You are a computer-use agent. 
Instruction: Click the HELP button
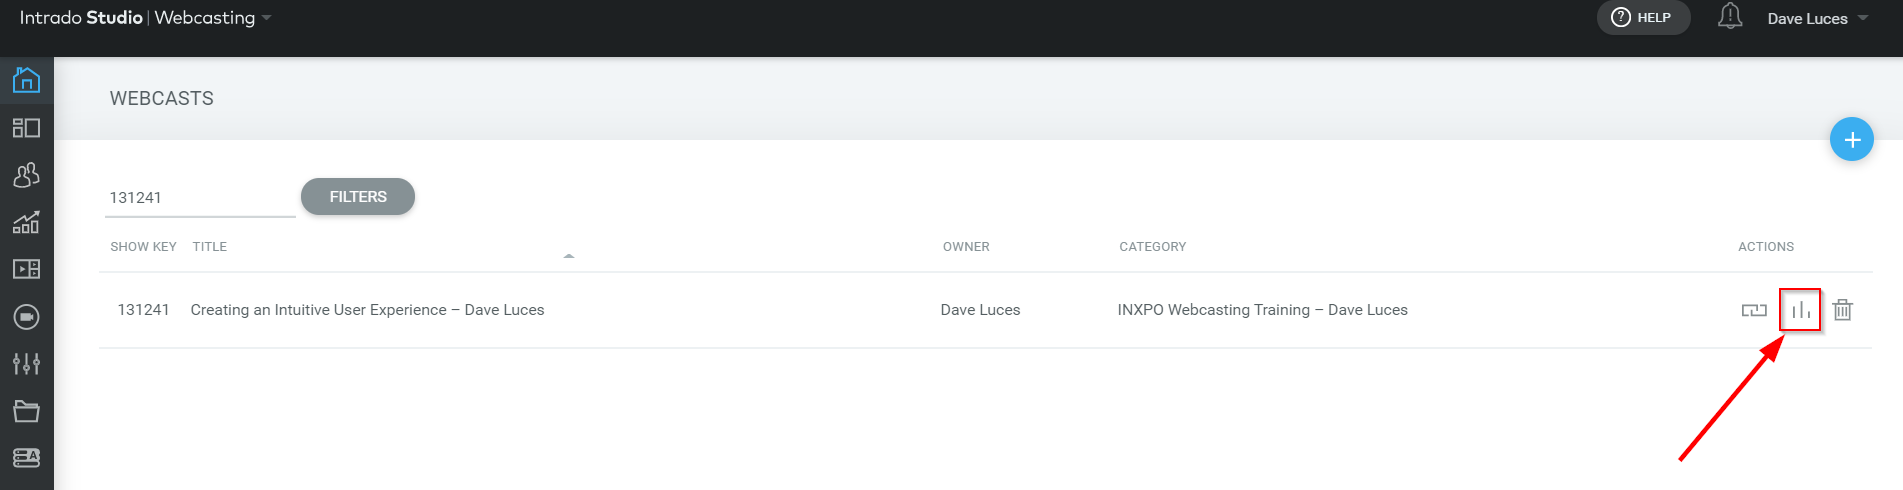(x=1643, y=18)
